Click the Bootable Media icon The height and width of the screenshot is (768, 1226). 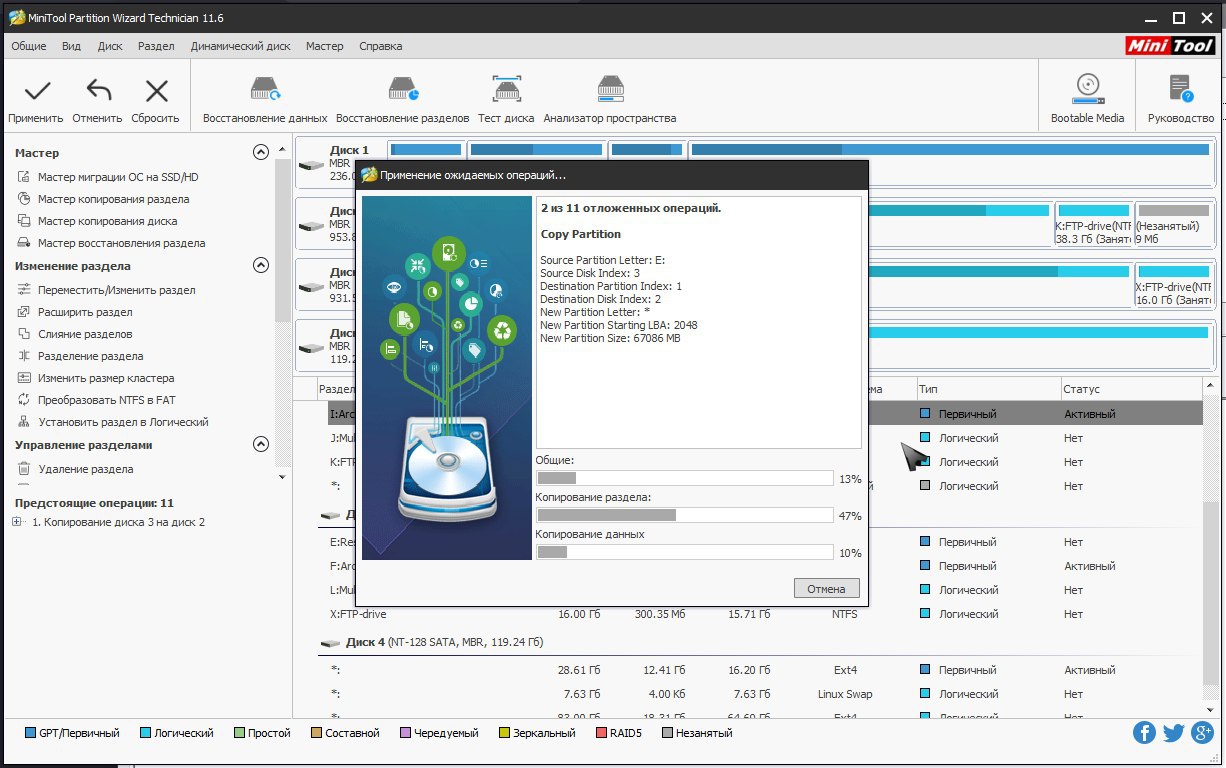[1087, 89]
